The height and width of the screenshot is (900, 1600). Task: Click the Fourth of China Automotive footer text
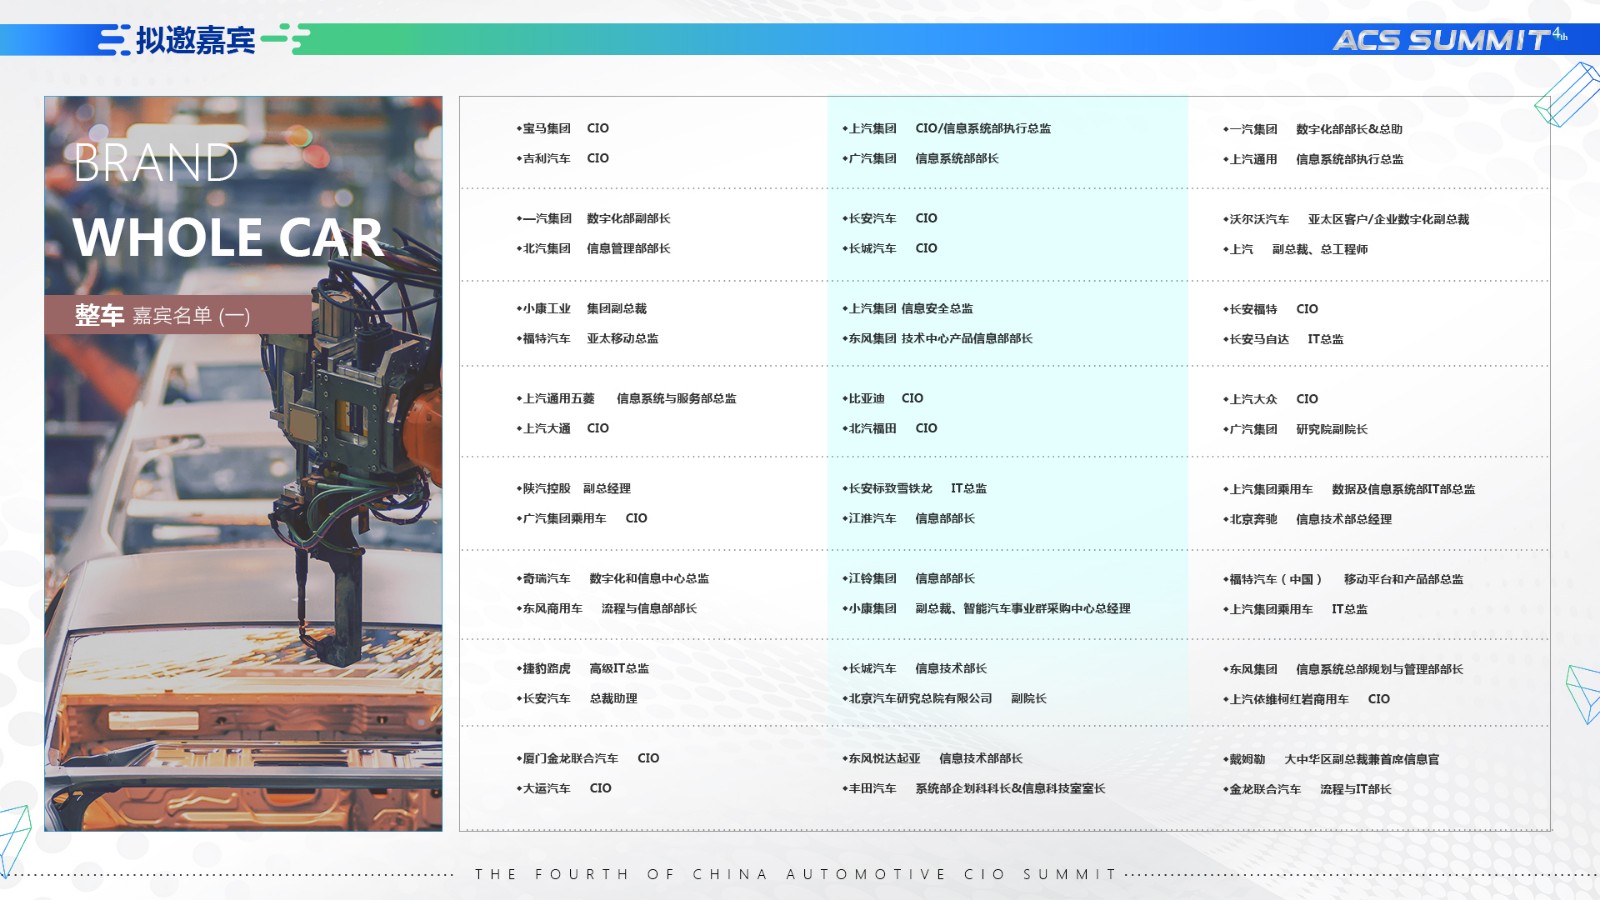click(x=795, y=874)
